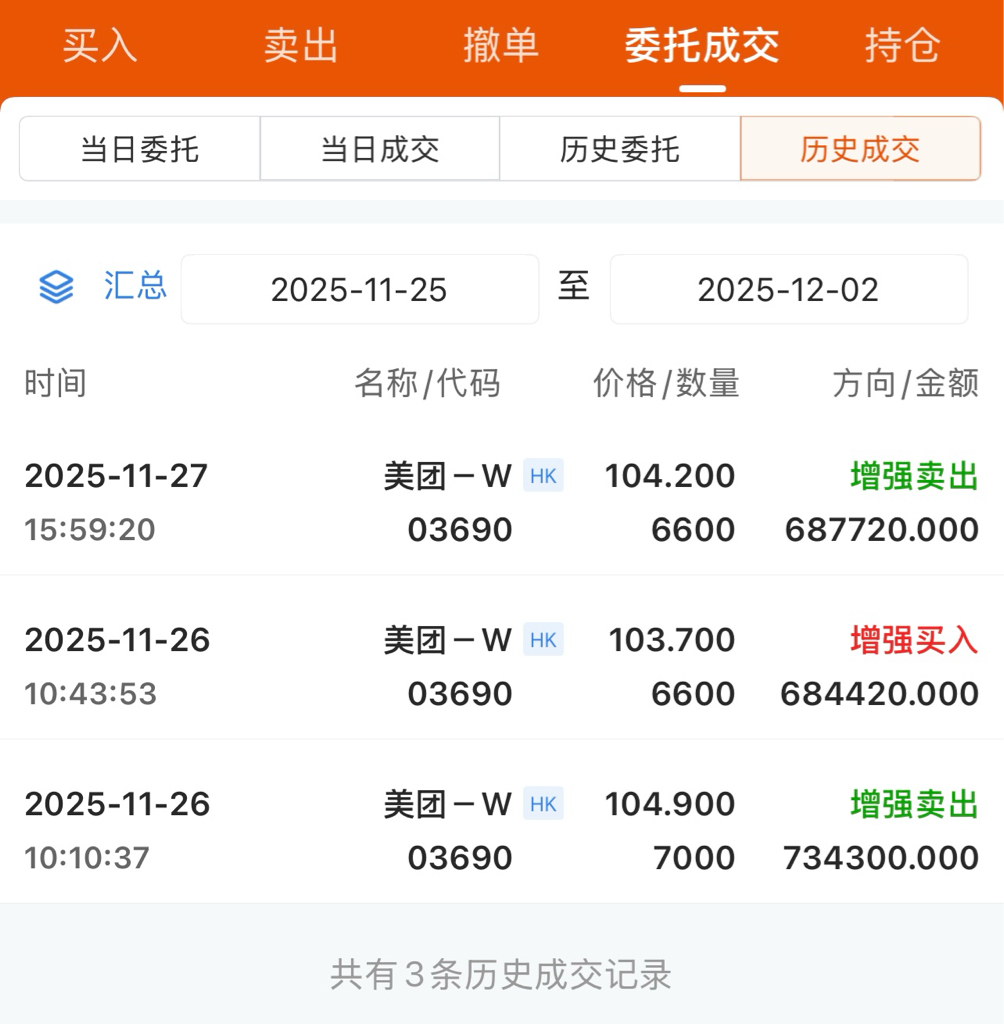
Task: Change start date 2025-11-25
Action: [x=360, y=289]
